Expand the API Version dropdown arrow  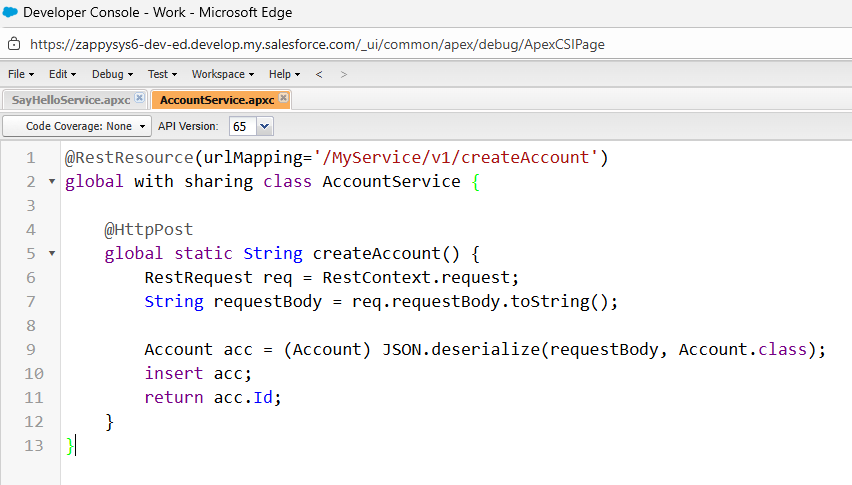tap(264, 126)
